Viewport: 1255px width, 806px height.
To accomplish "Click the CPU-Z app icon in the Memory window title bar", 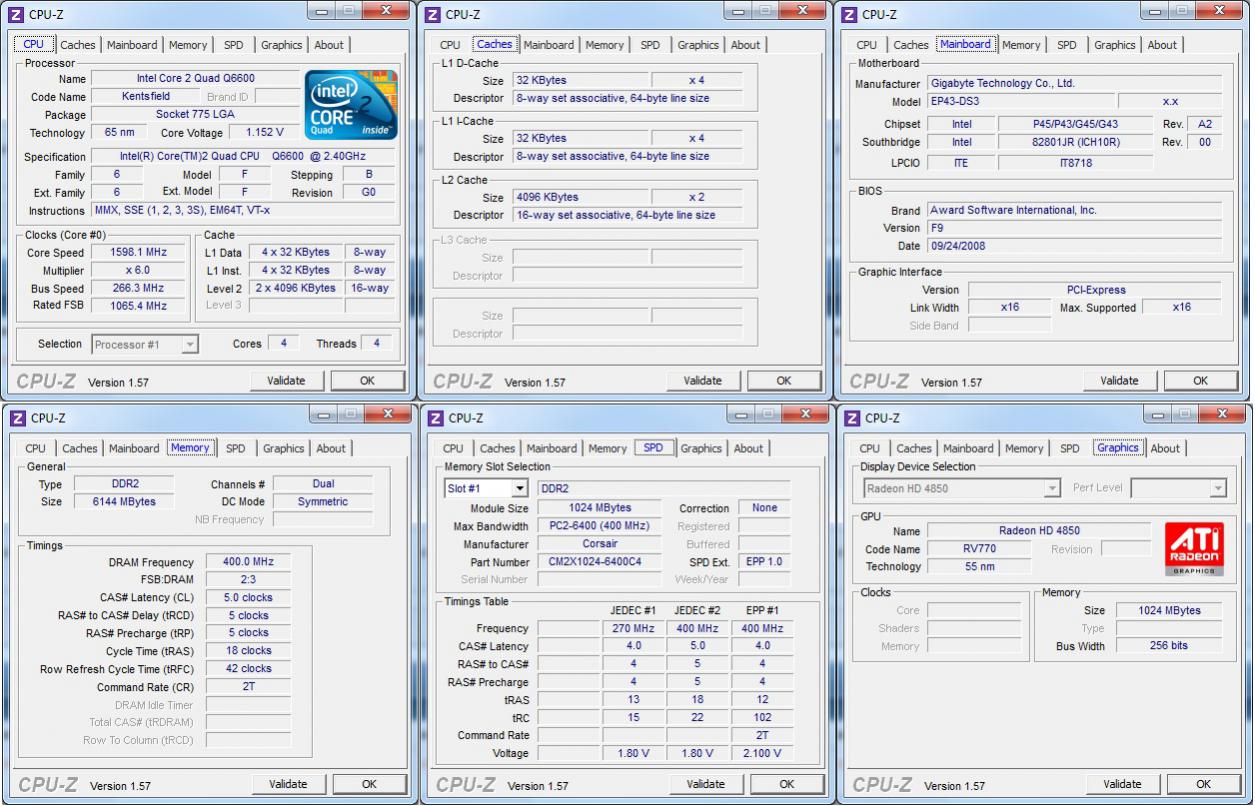I will point(16,418).
